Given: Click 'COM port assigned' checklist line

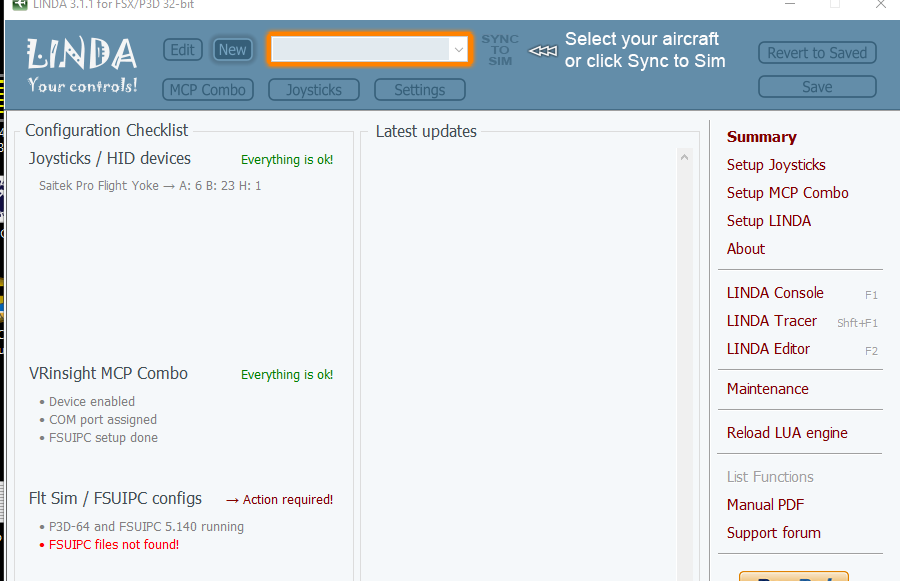Looking at the screenshot, I should tap(103, 420).
